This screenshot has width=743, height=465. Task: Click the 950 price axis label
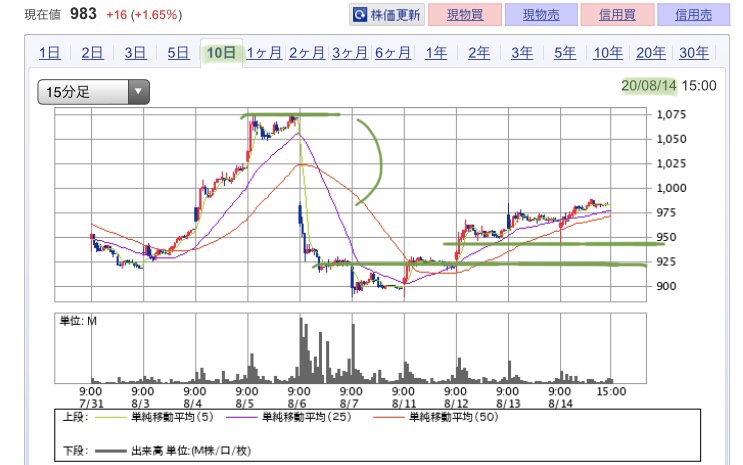[x=666, y=237]
